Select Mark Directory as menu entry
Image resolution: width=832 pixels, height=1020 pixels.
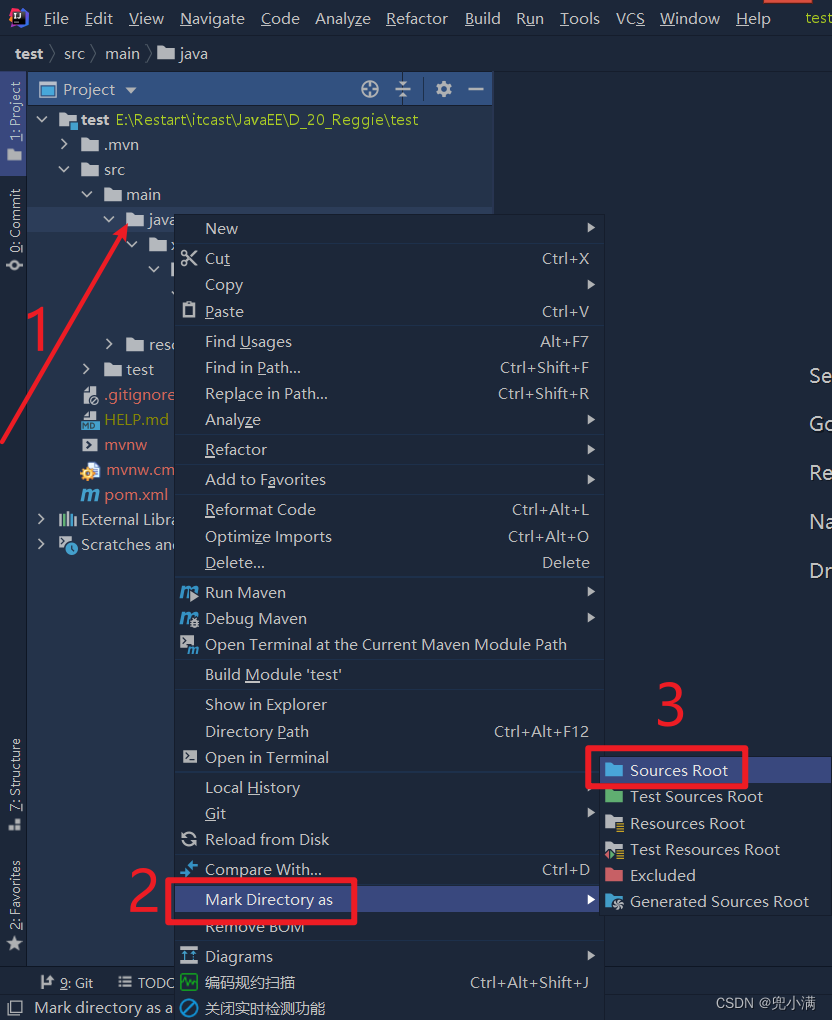tap(386, 899)
